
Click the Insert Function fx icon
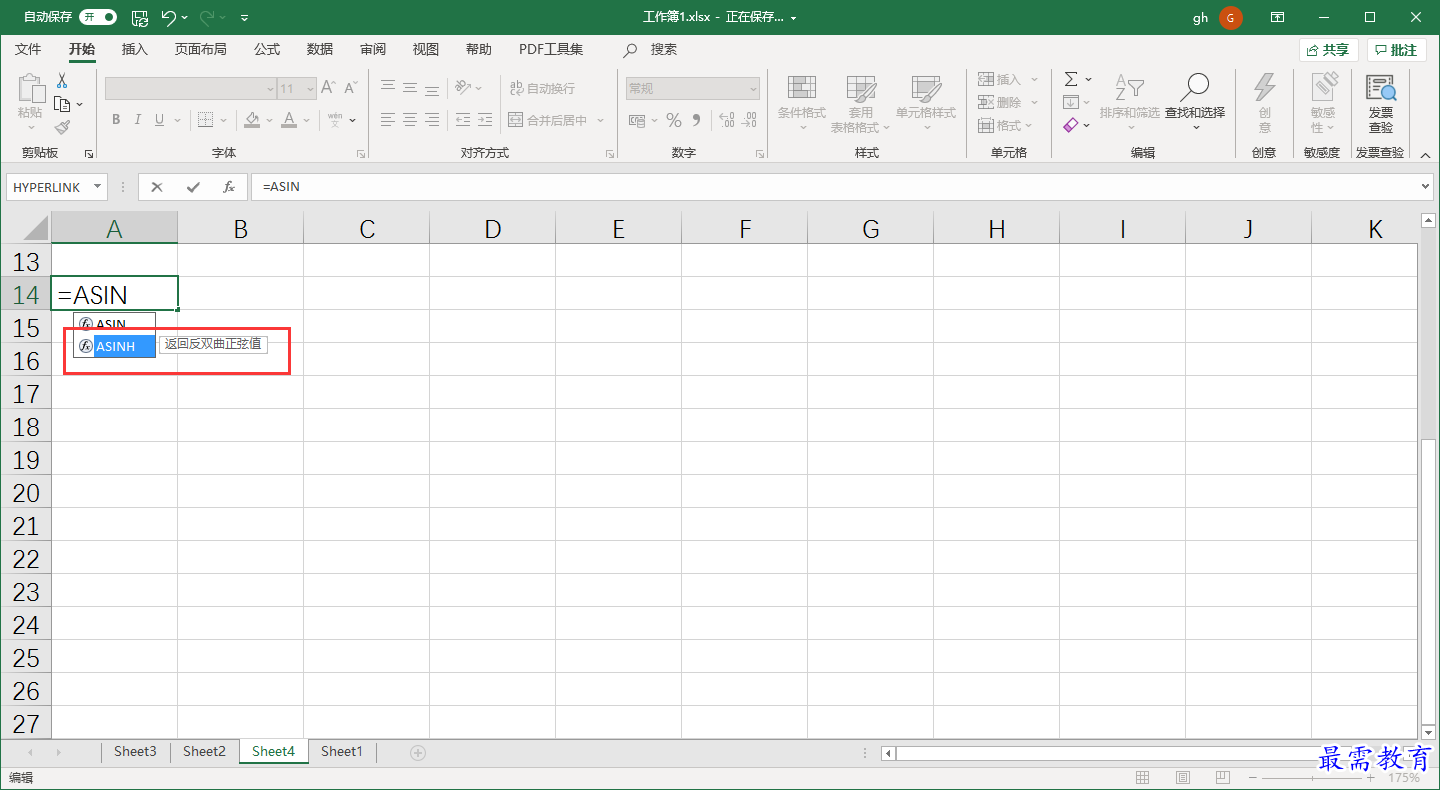229,187
